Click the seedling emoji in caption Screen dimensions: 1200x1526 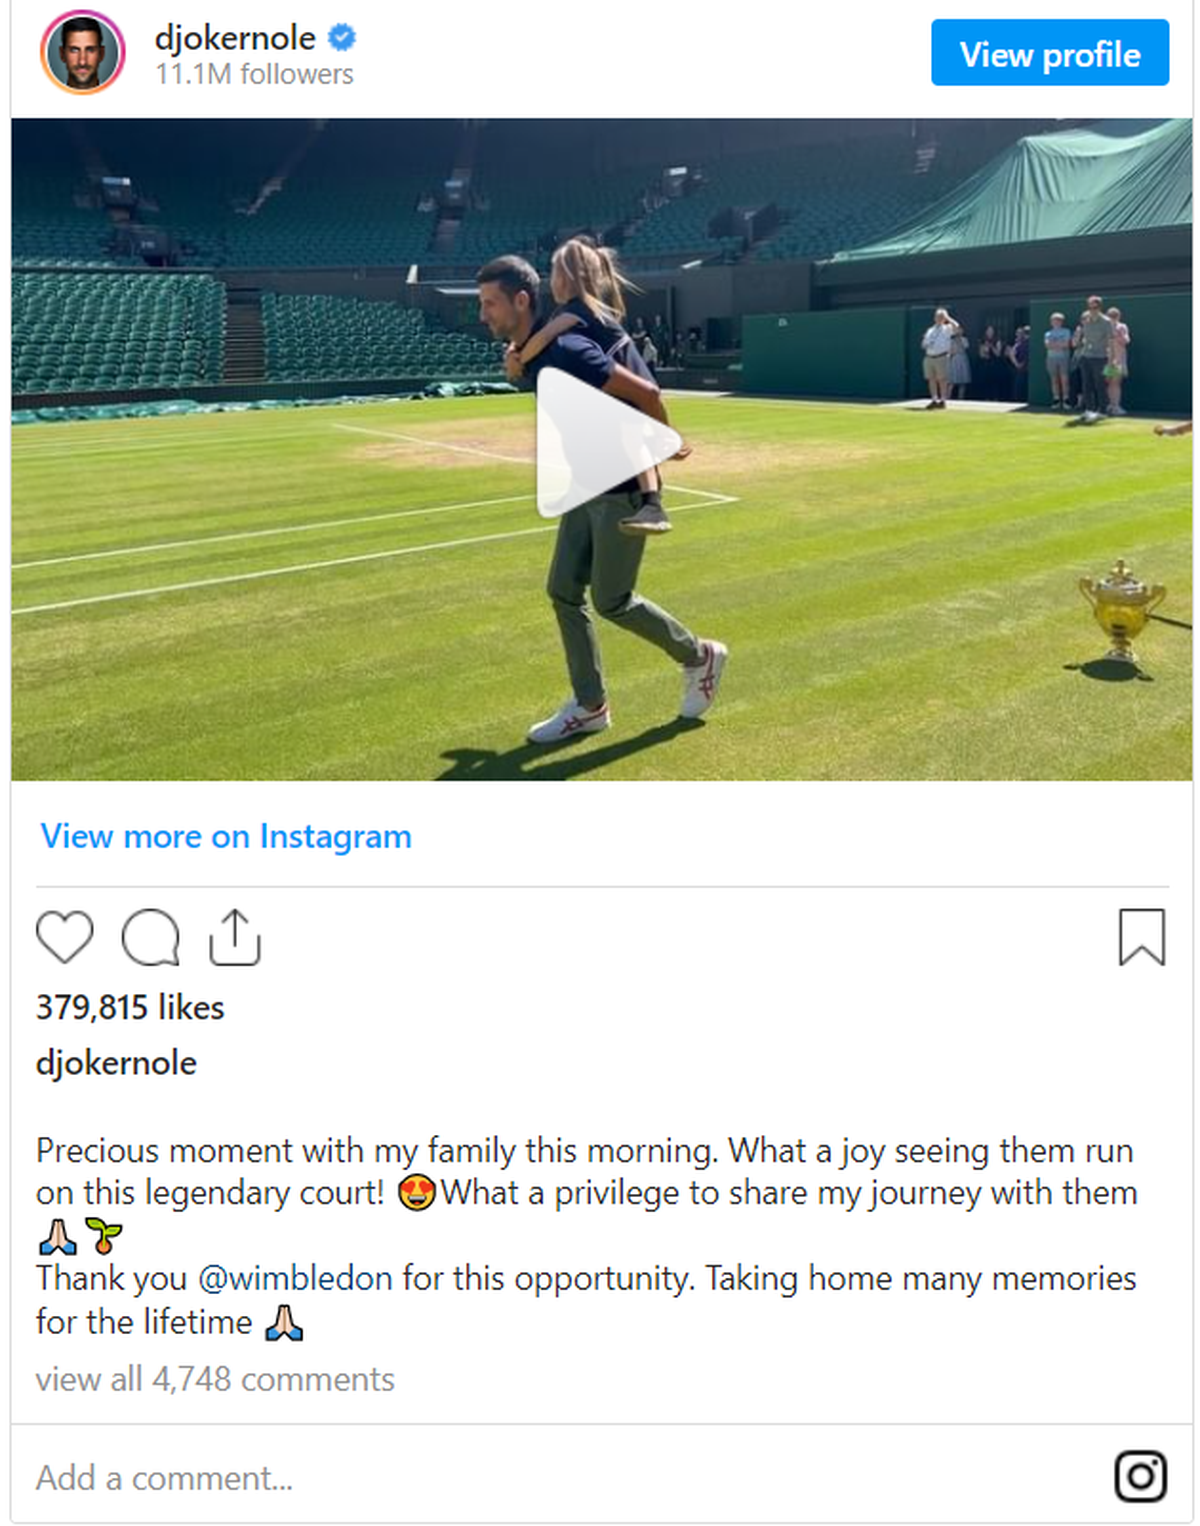click(x=103, y=1236)
